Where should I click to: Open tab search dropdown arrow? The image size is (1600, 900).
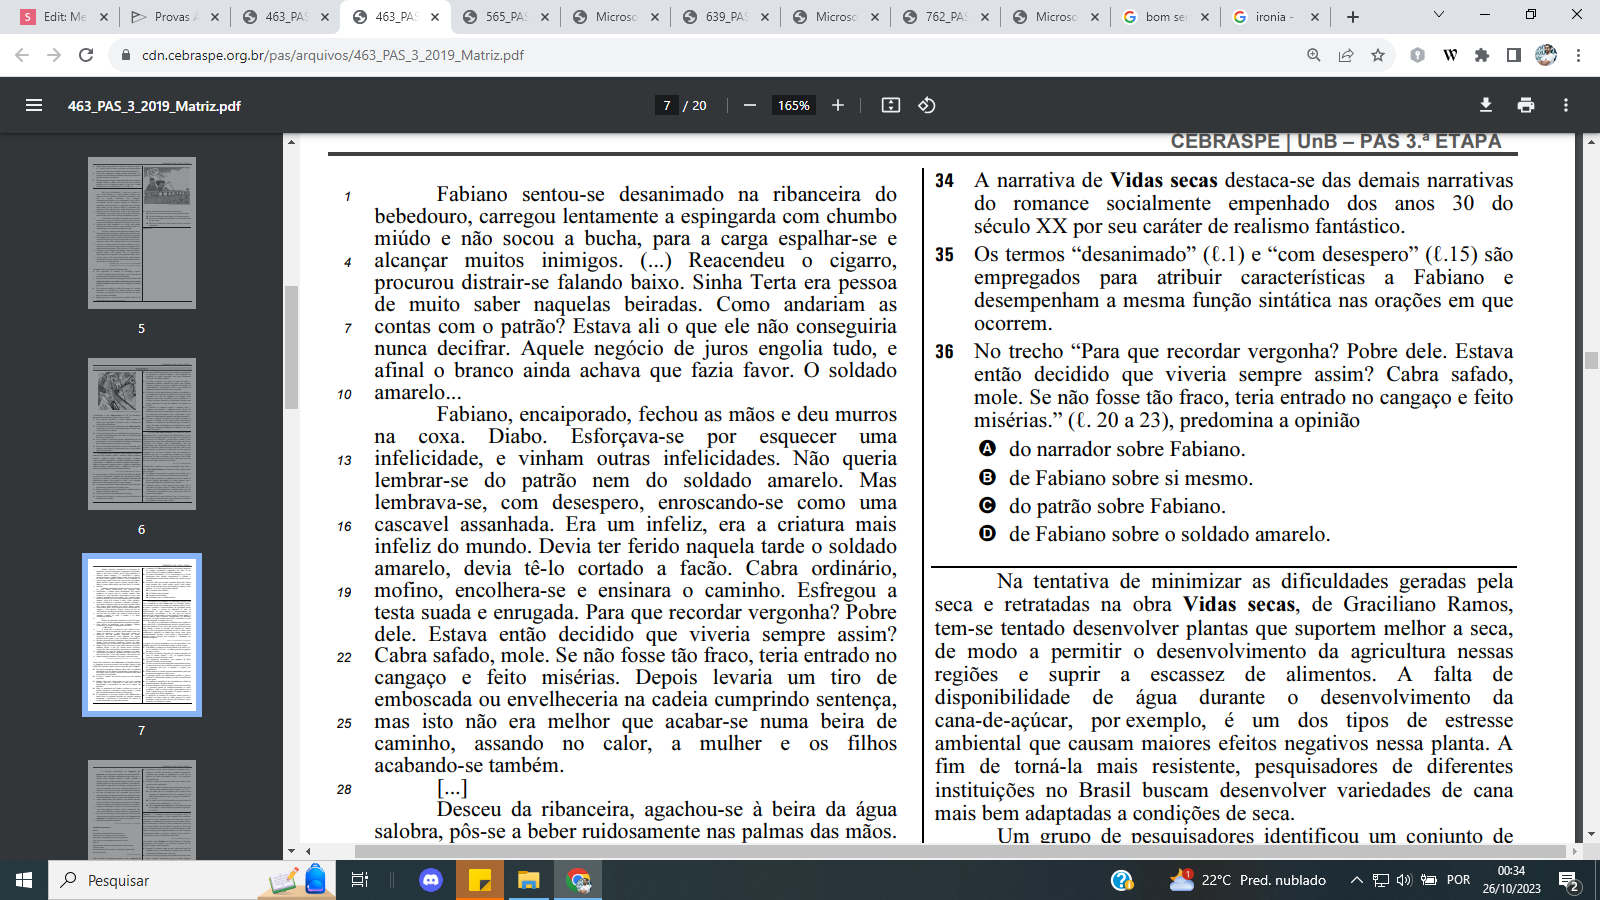(x=1439, y=15)
